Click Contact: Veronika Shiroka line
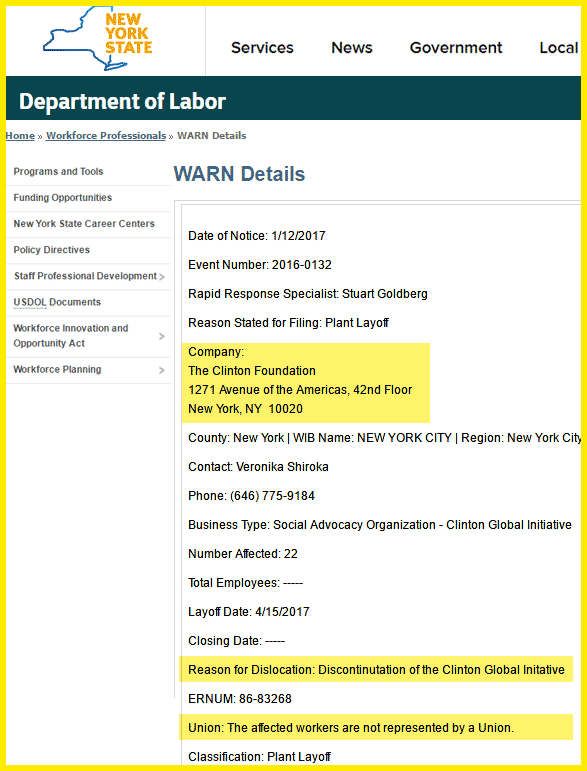The width and height of the screenshot is (587, 771). 258,467
